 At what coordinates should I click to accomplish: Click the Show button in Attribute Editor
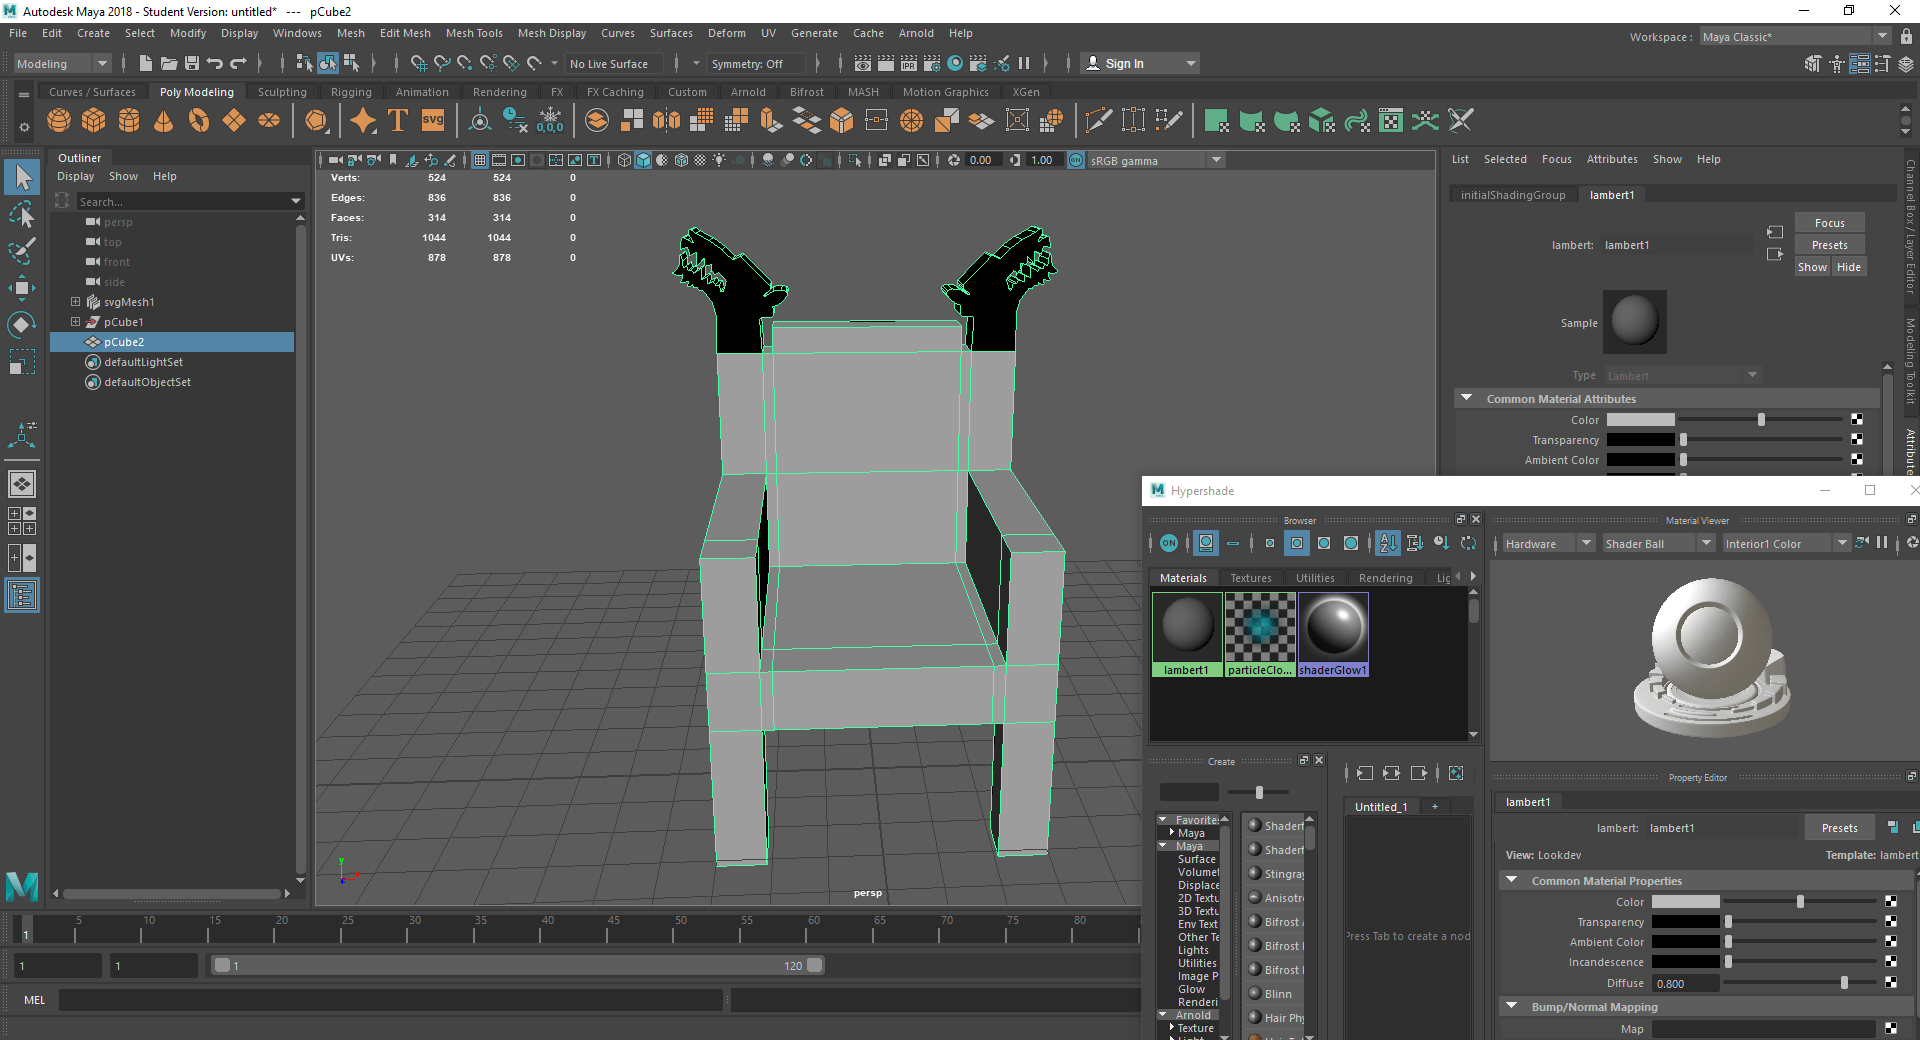[1812, 267]
